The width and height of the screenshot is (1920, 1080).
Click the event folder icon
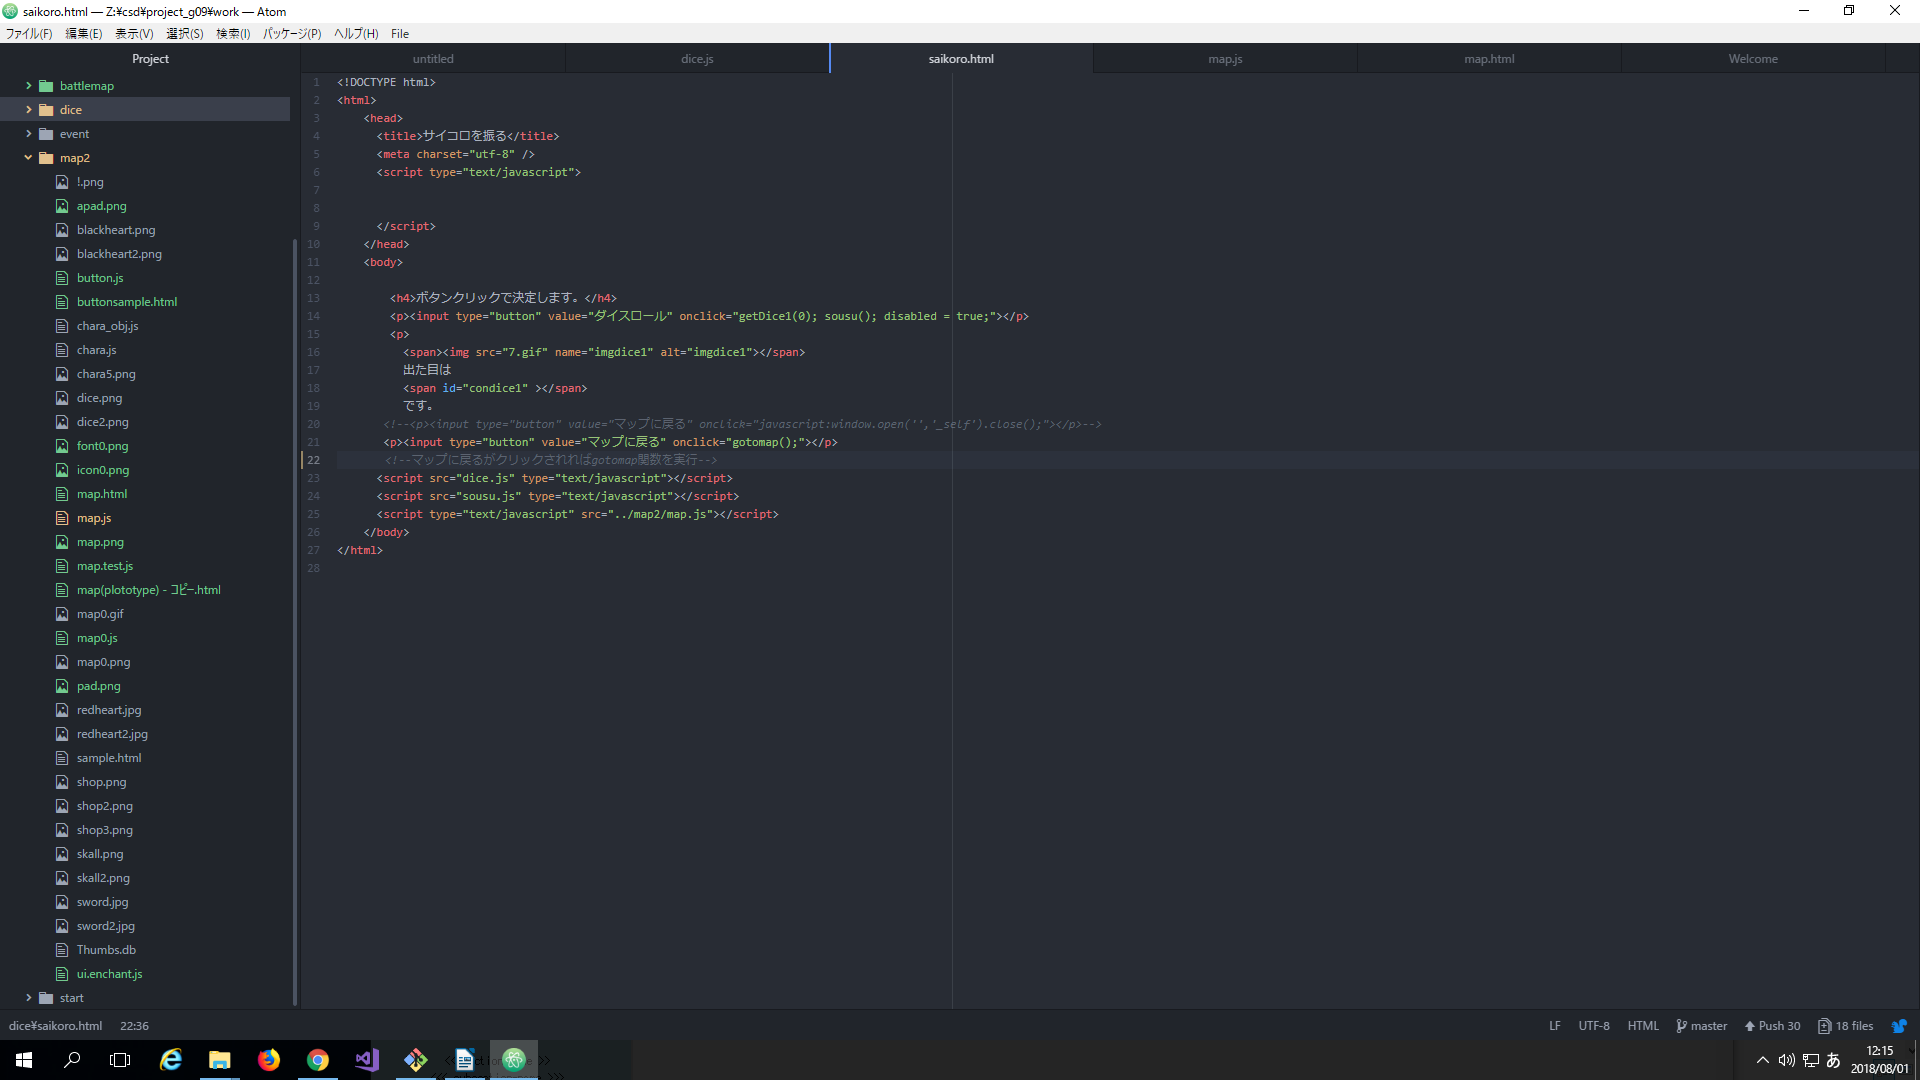tap(46, 134)
